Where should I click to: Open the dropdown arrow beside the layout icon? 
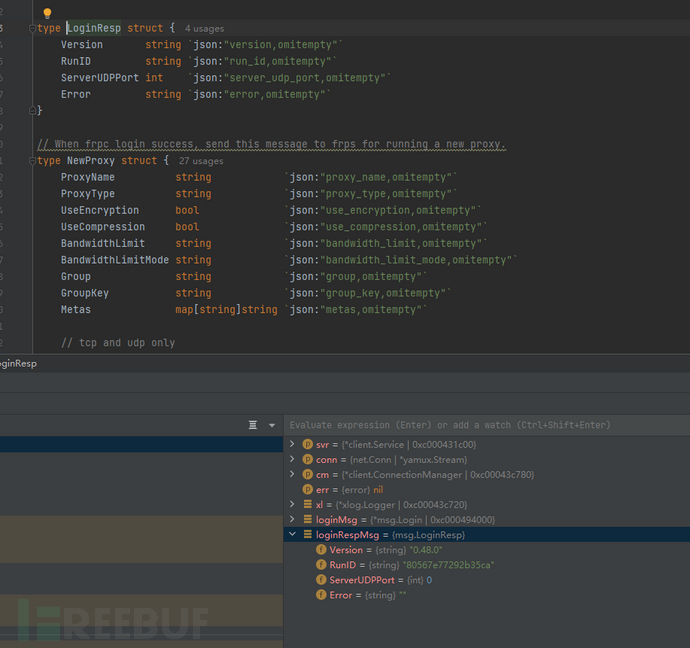271,425
